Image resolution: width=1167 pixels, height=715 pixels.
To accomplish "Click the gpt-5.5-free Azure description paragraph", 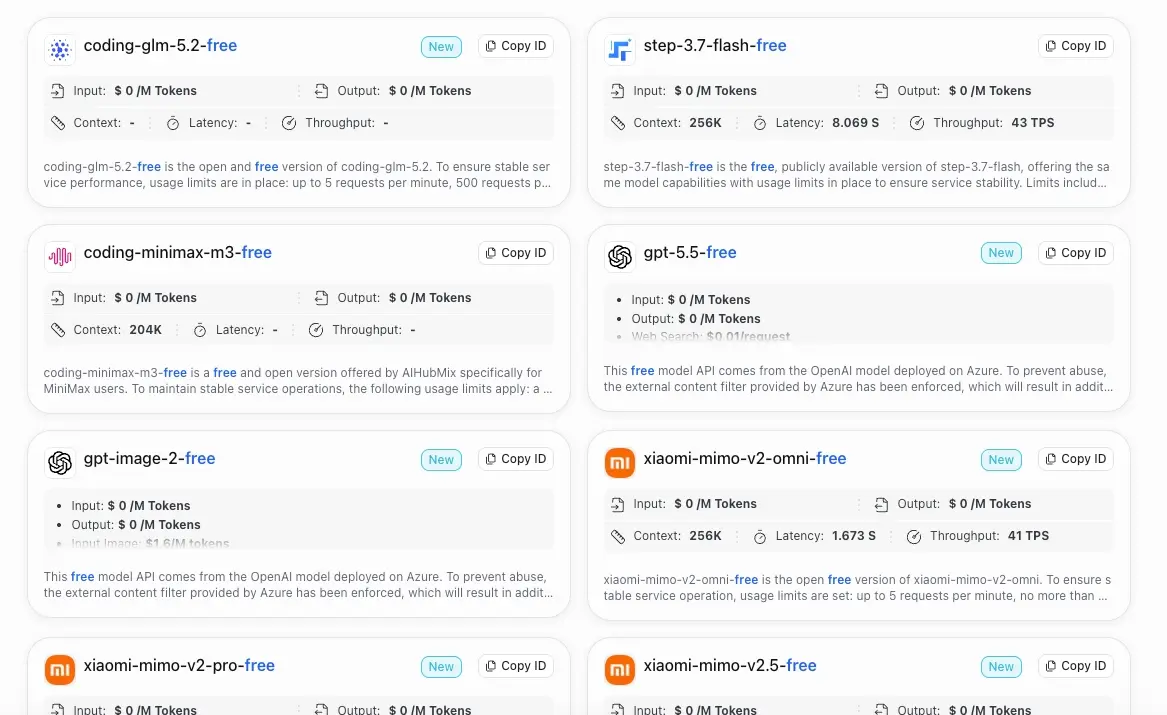I will click(858, 379).
